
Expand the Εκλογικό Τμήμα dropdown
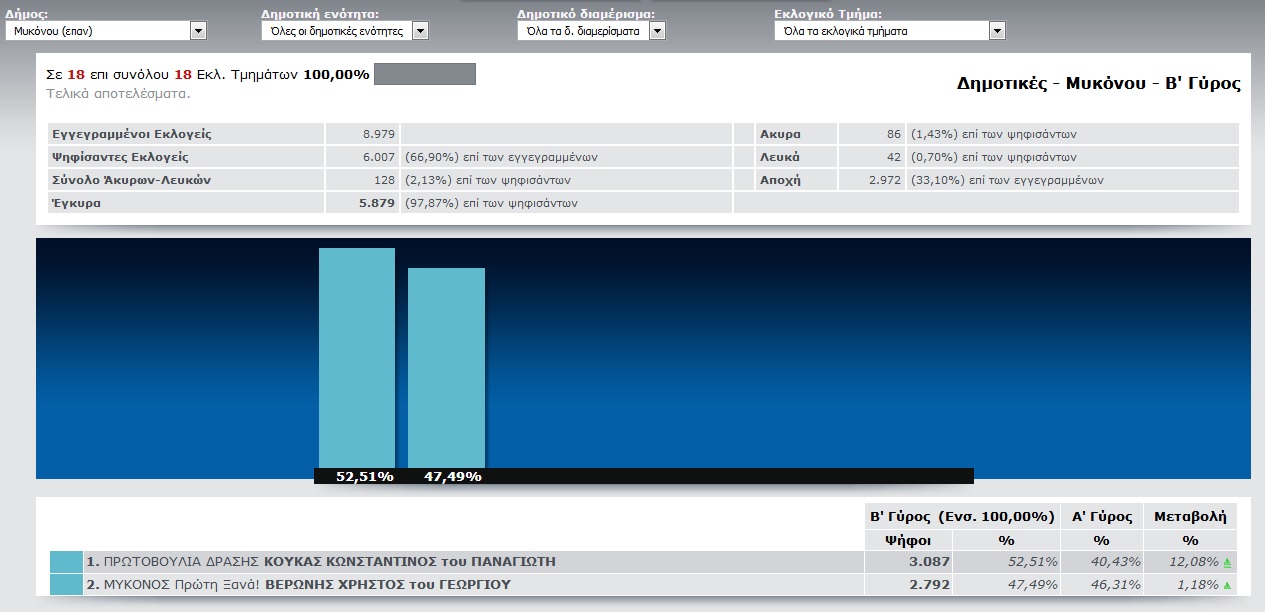889,31
